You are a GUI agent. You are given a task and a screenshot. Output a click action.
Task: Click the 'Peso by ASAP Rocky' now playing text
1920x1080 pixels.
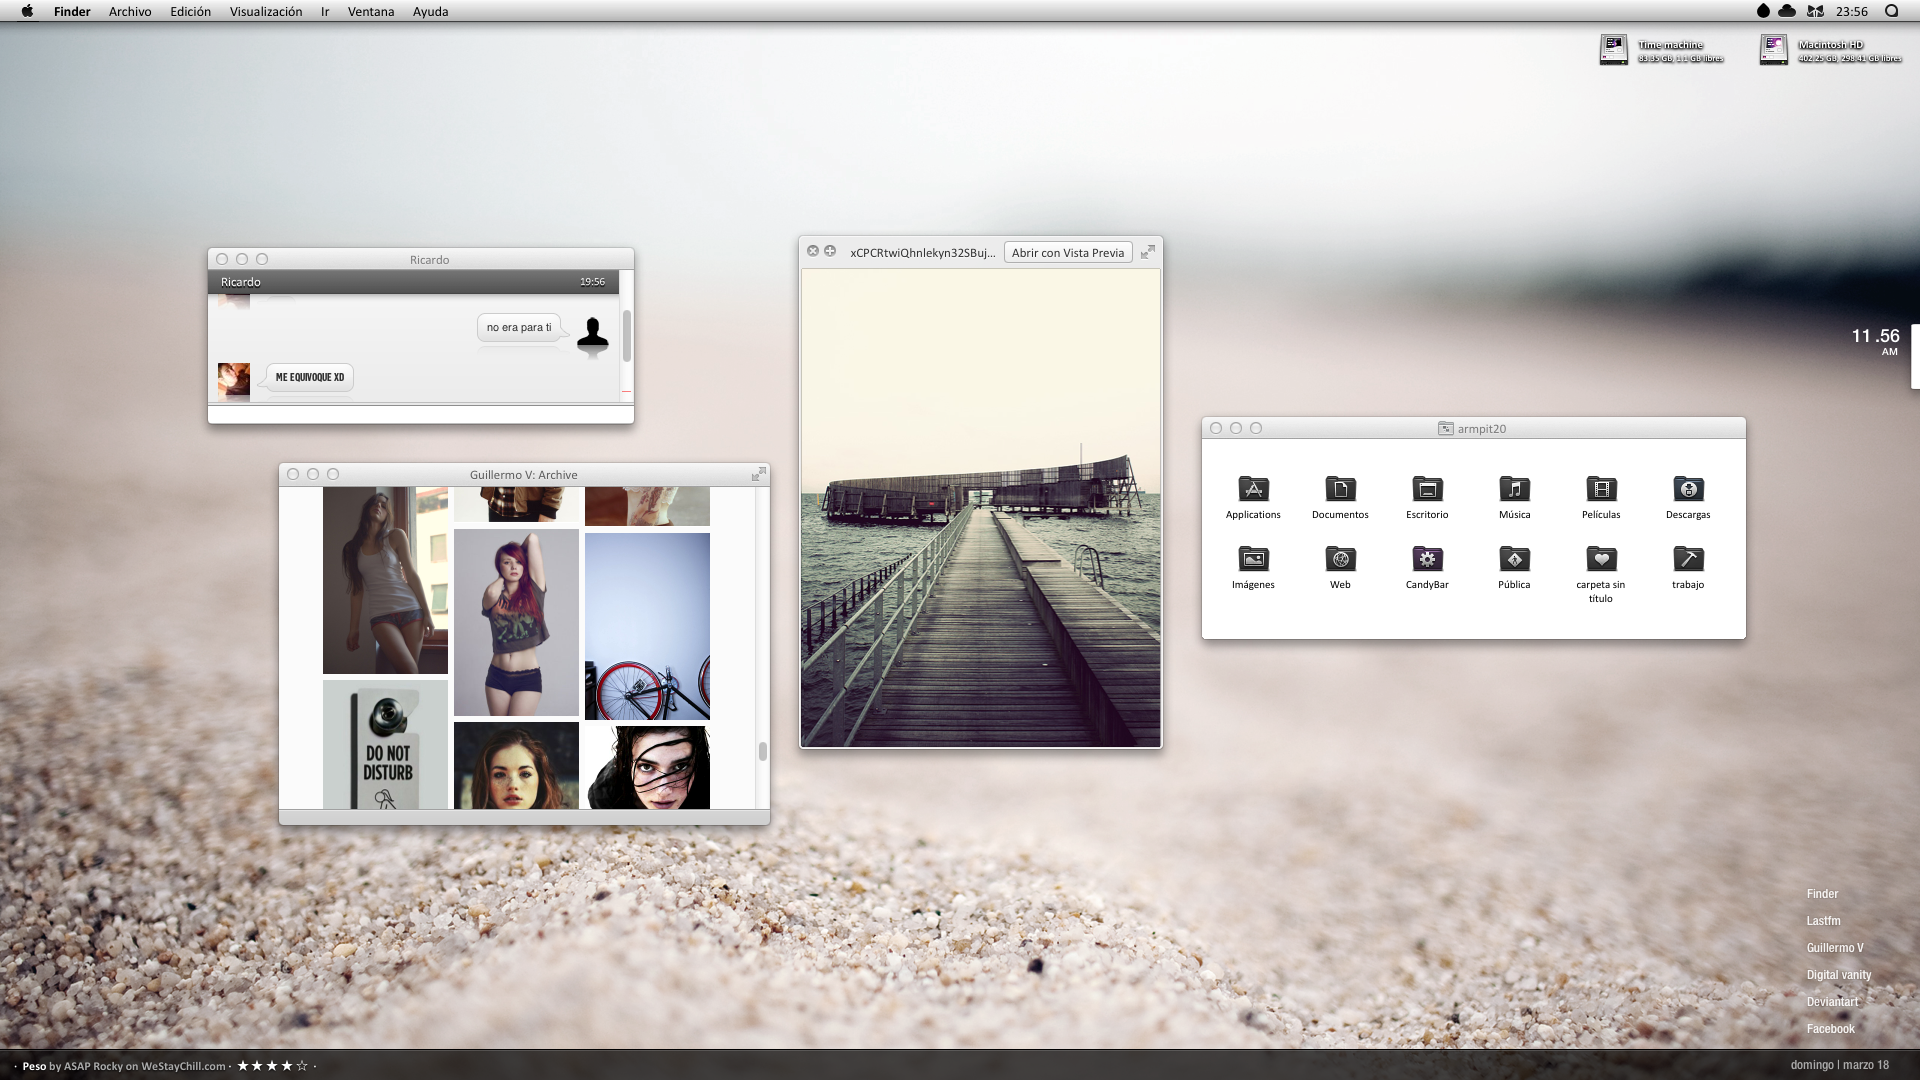pyautogui.click(x=124, y=1066)
